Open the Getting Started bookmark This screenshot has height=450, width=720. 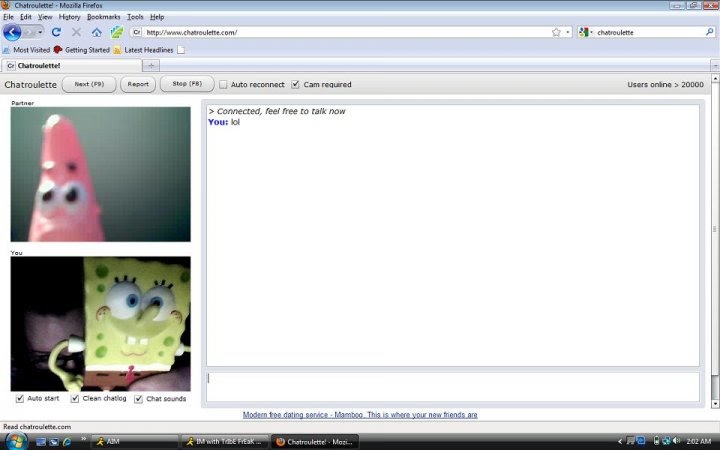click(82, 50)
